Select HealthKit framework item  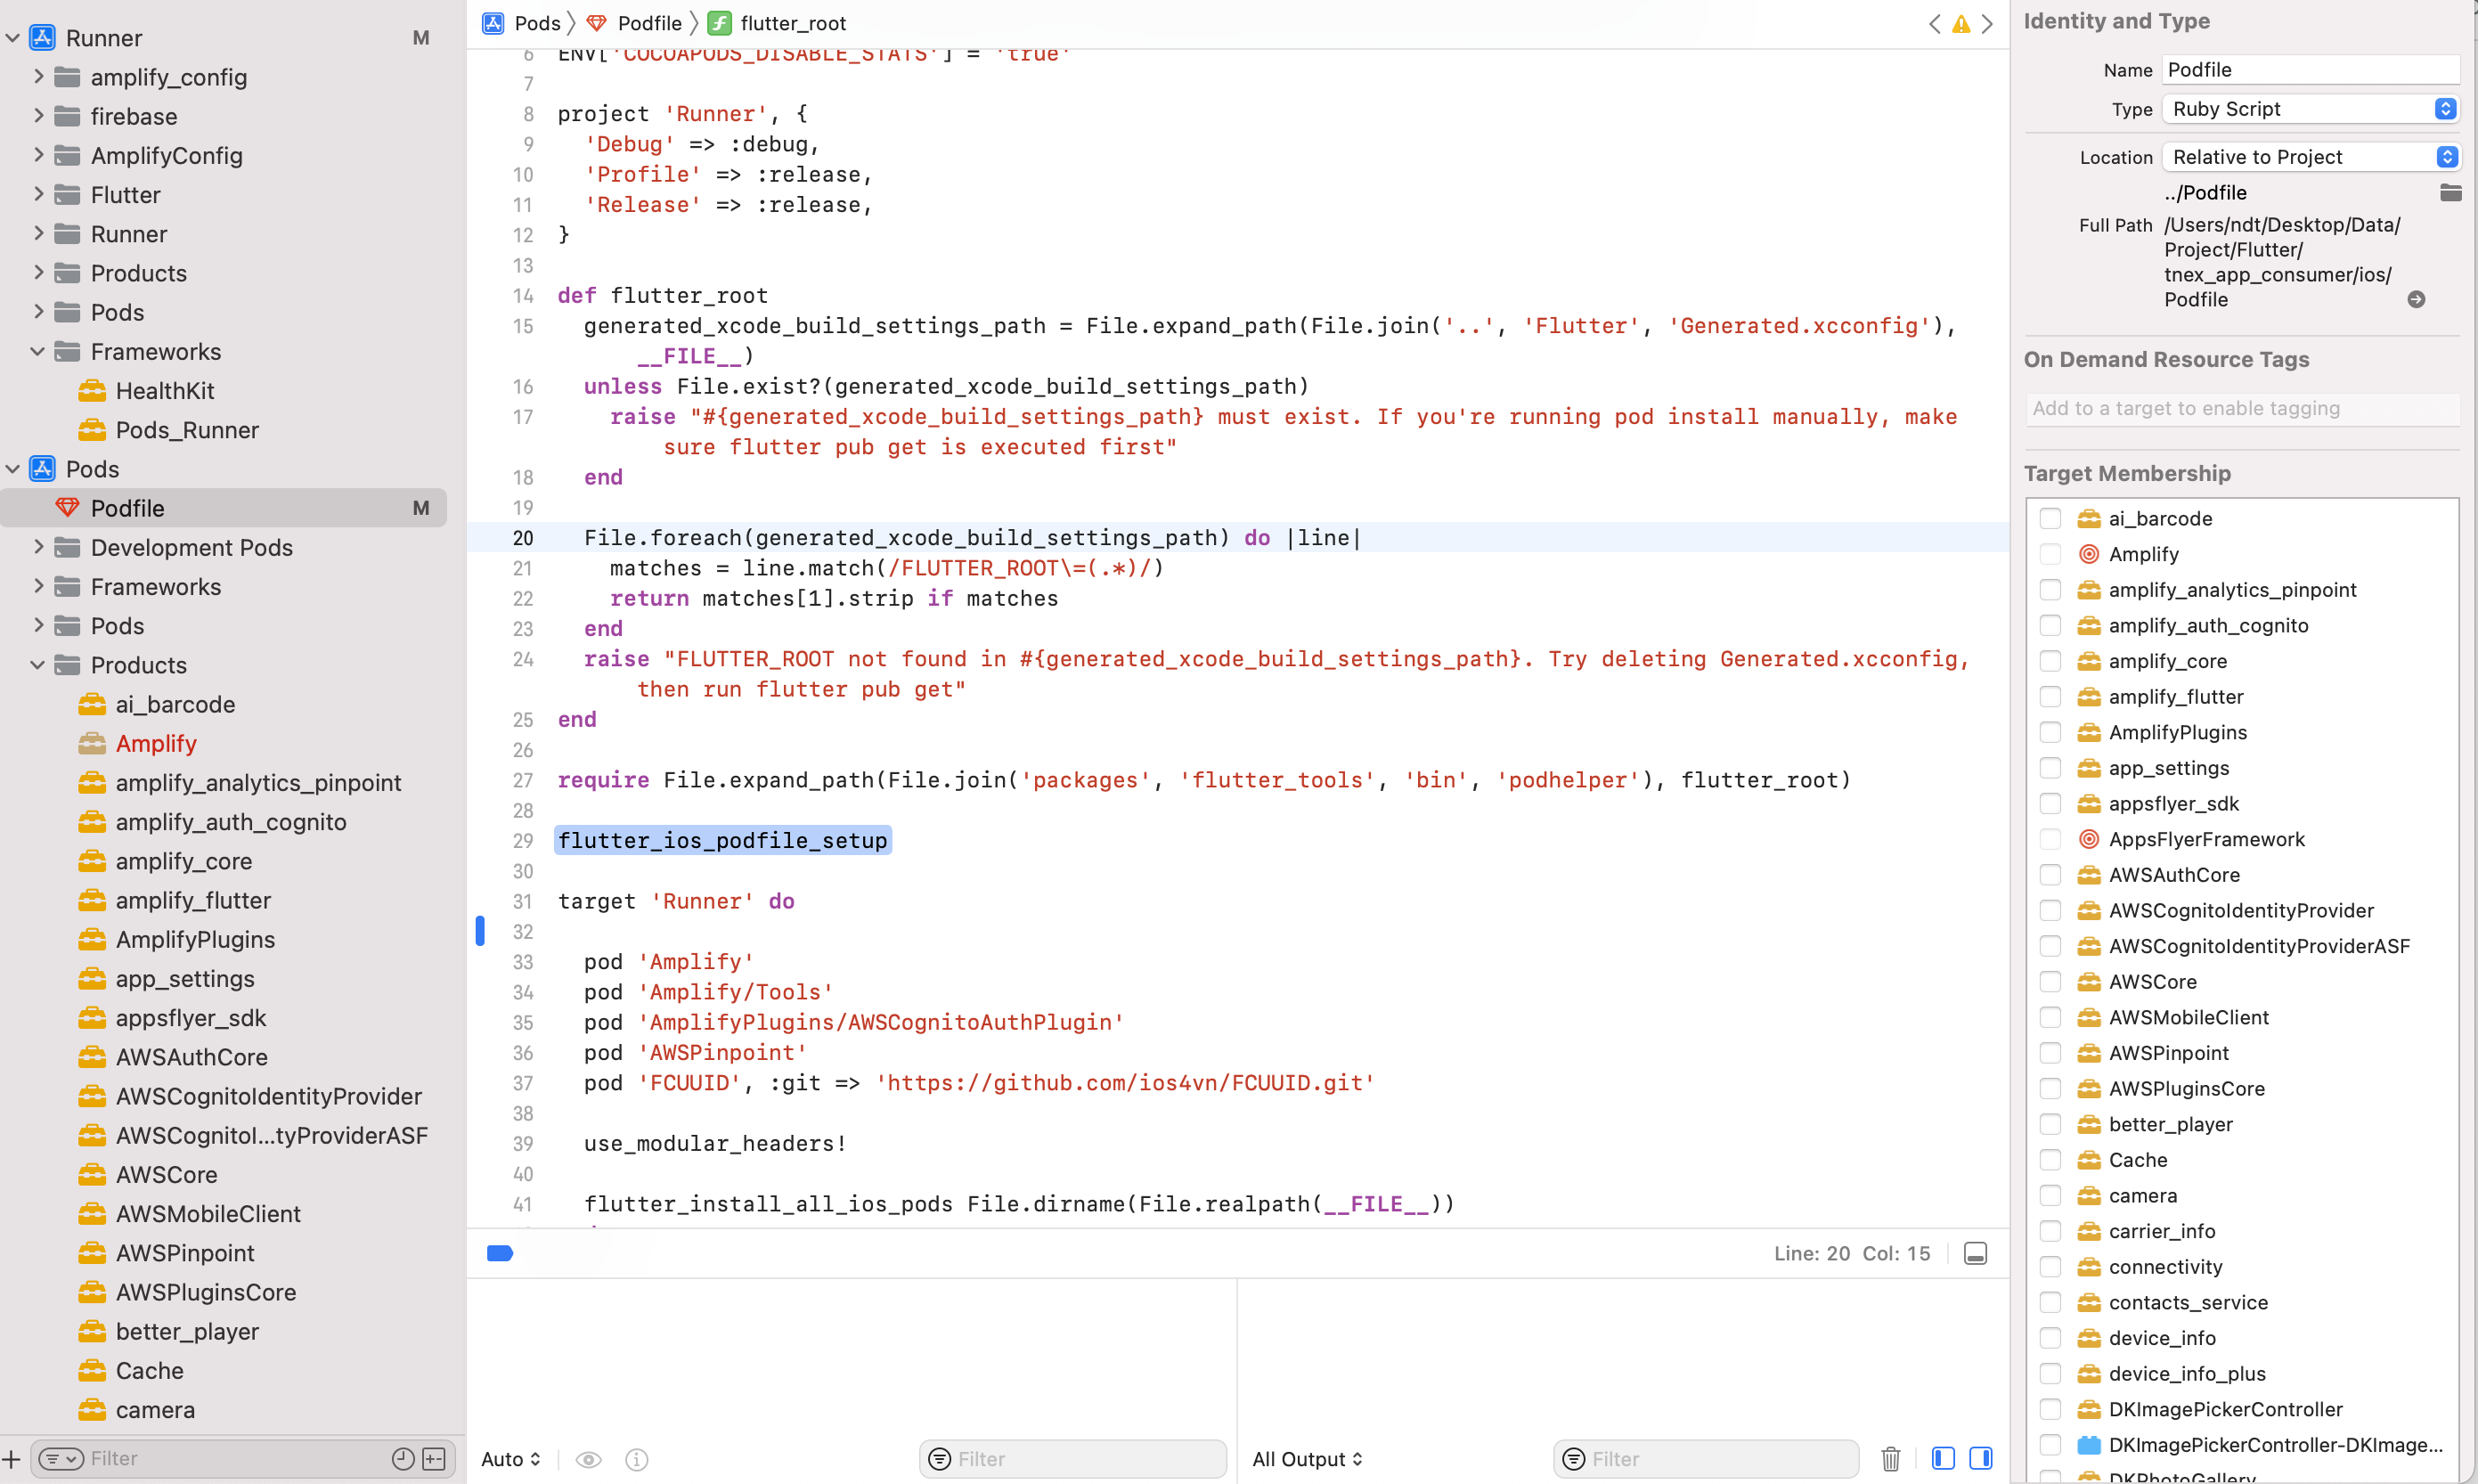pyautogui.click(x=164, y=390)
